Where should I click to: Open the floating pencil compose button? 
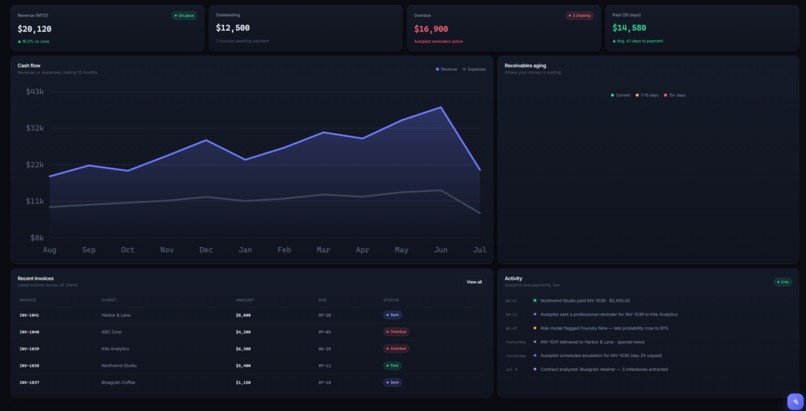795,401
